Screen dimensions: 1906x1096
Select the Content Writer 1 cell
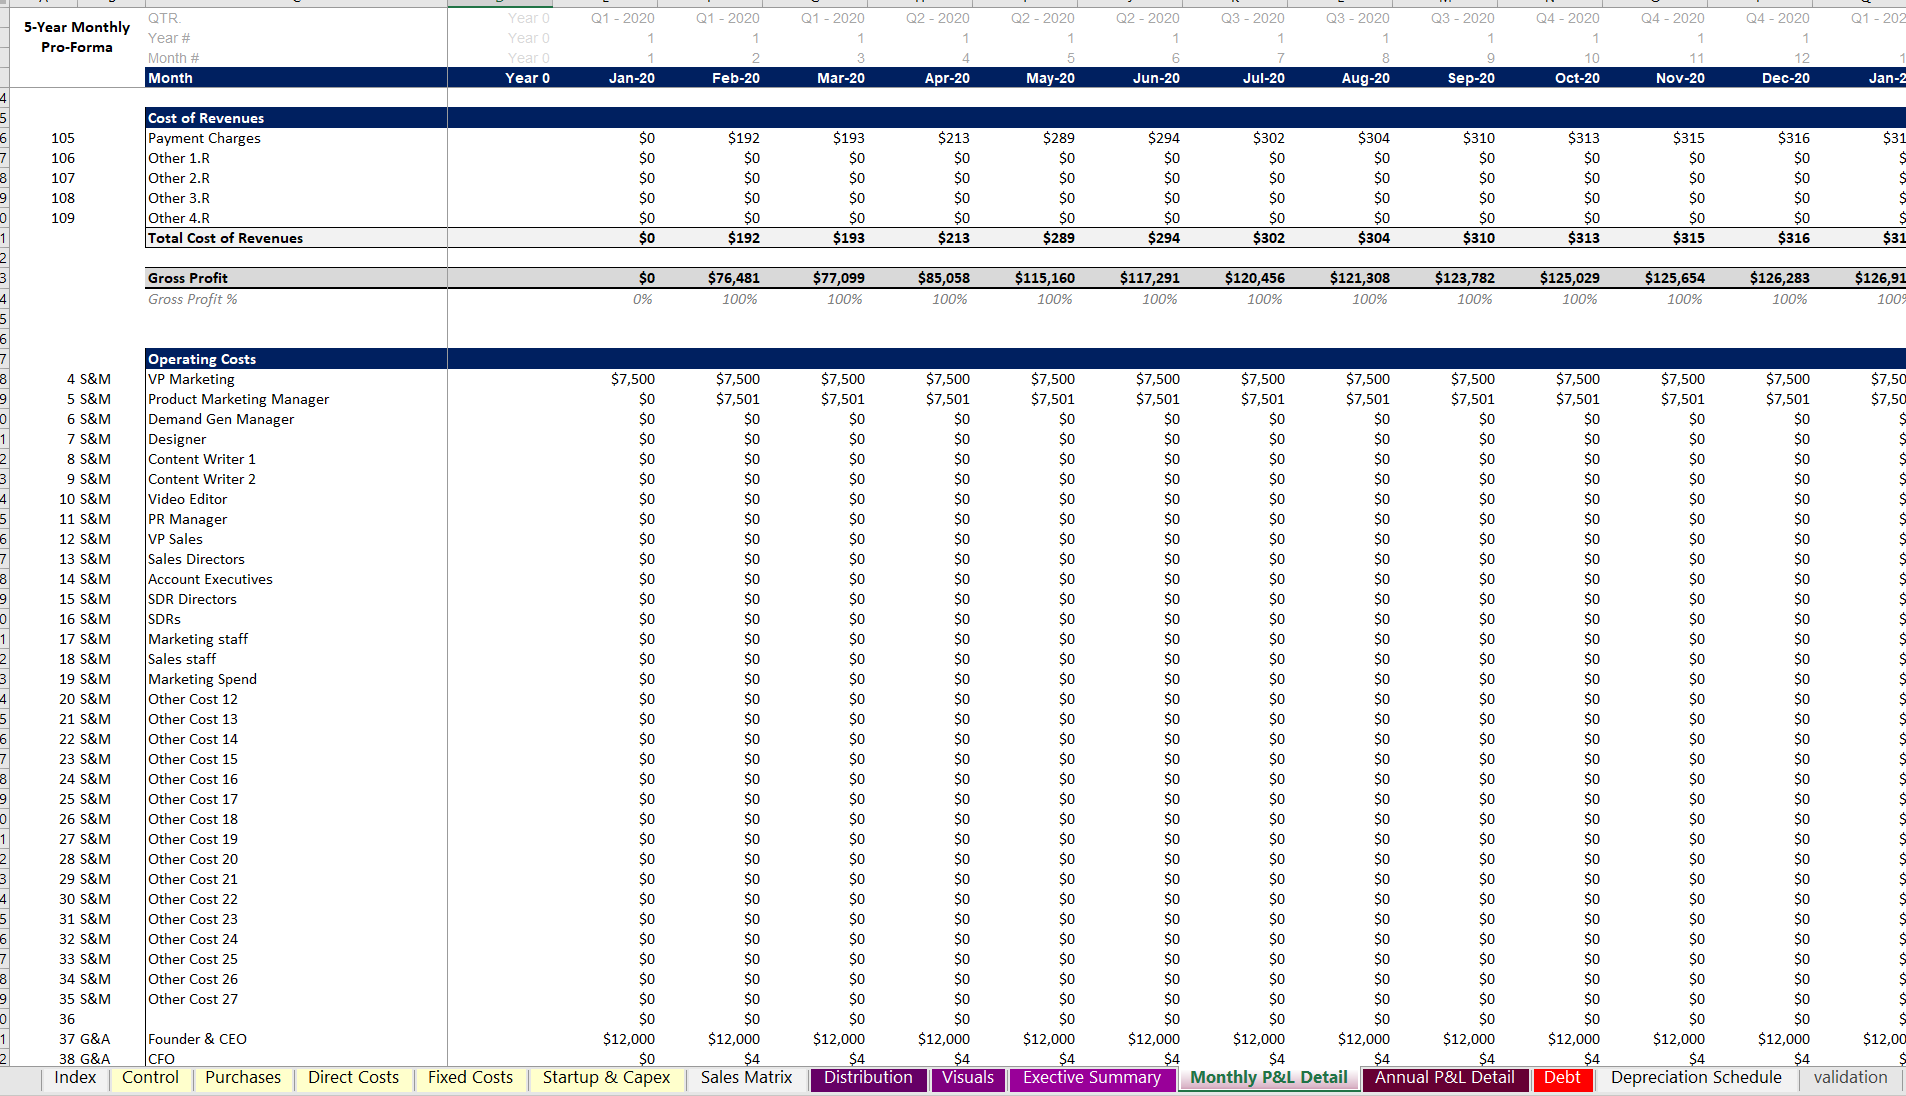point(202,459)
